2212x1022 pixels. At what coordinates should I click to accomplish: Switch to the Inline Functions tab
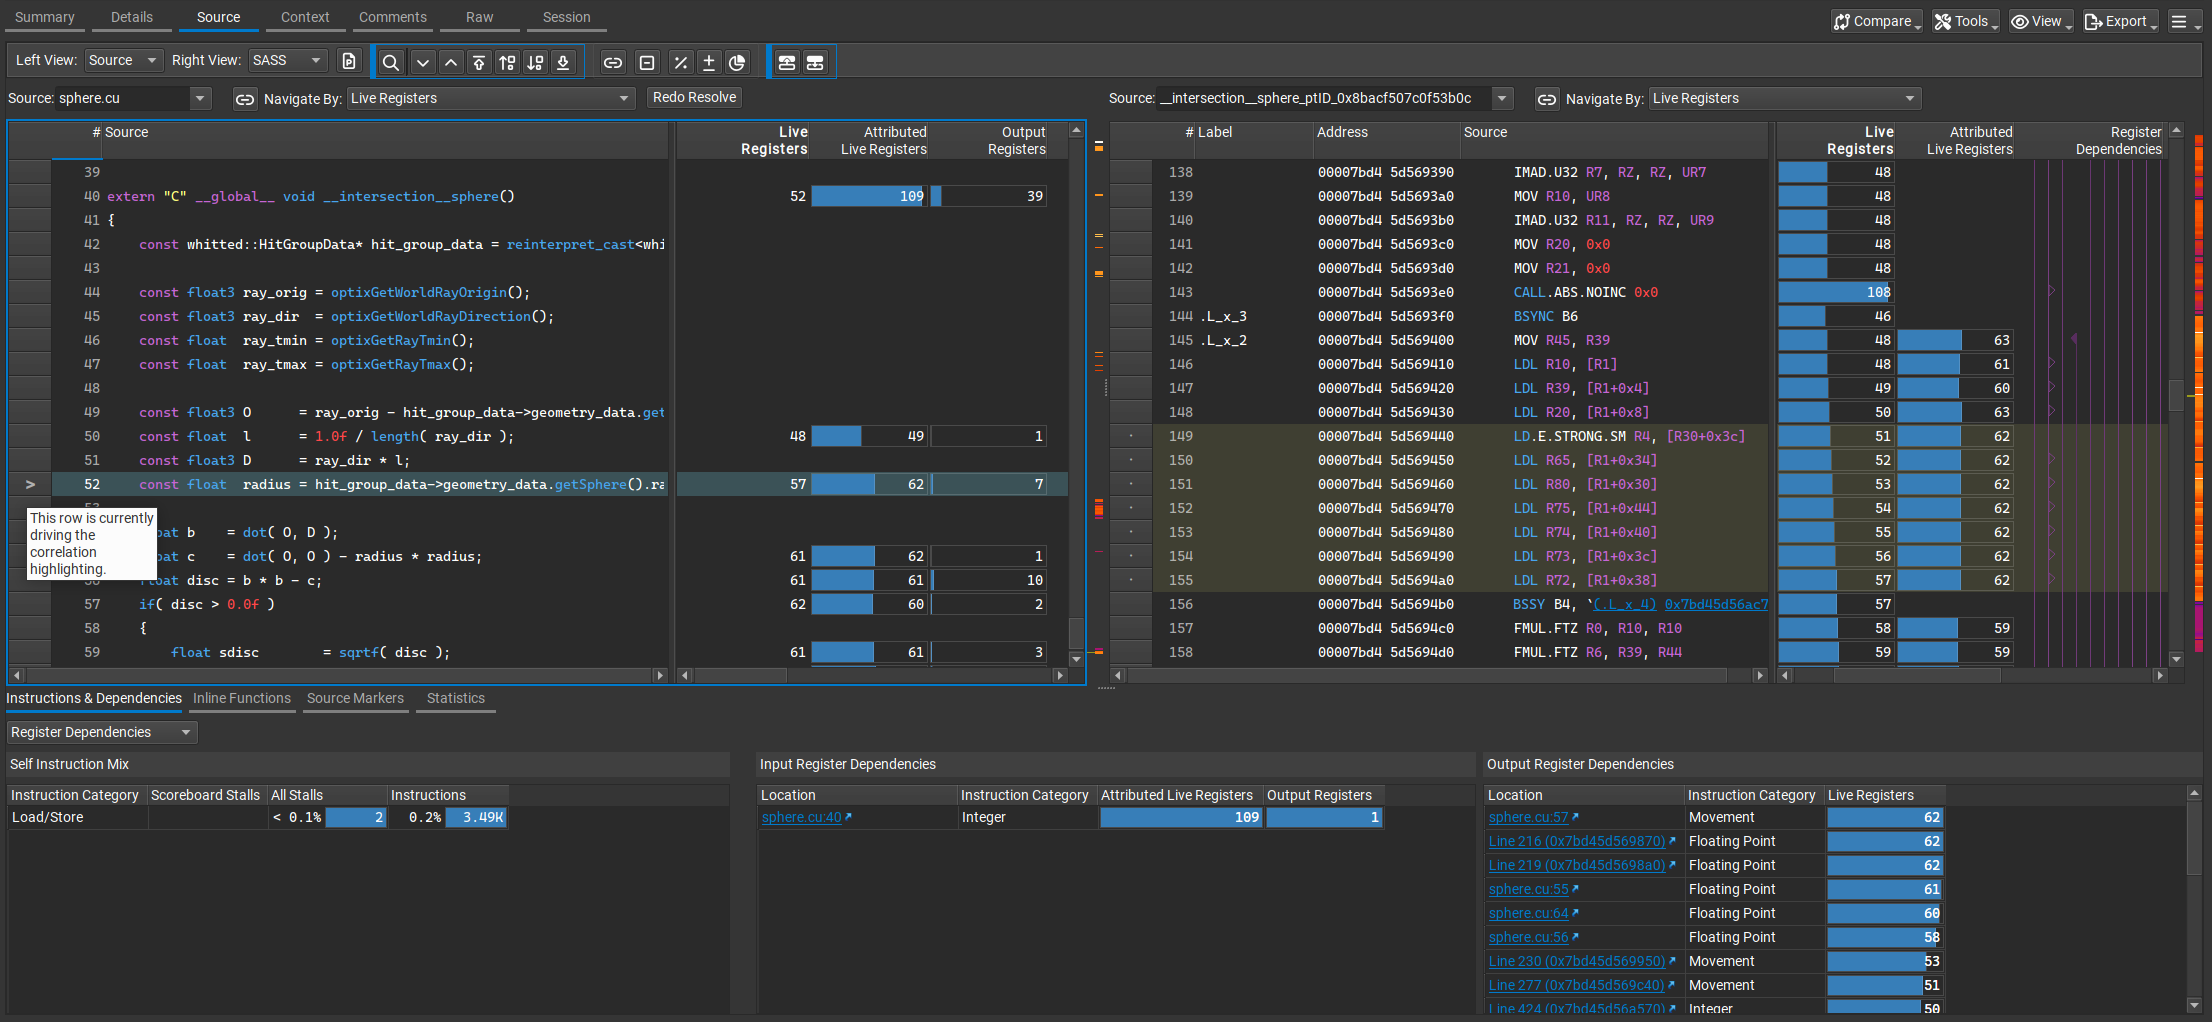[x=241, y=698]
